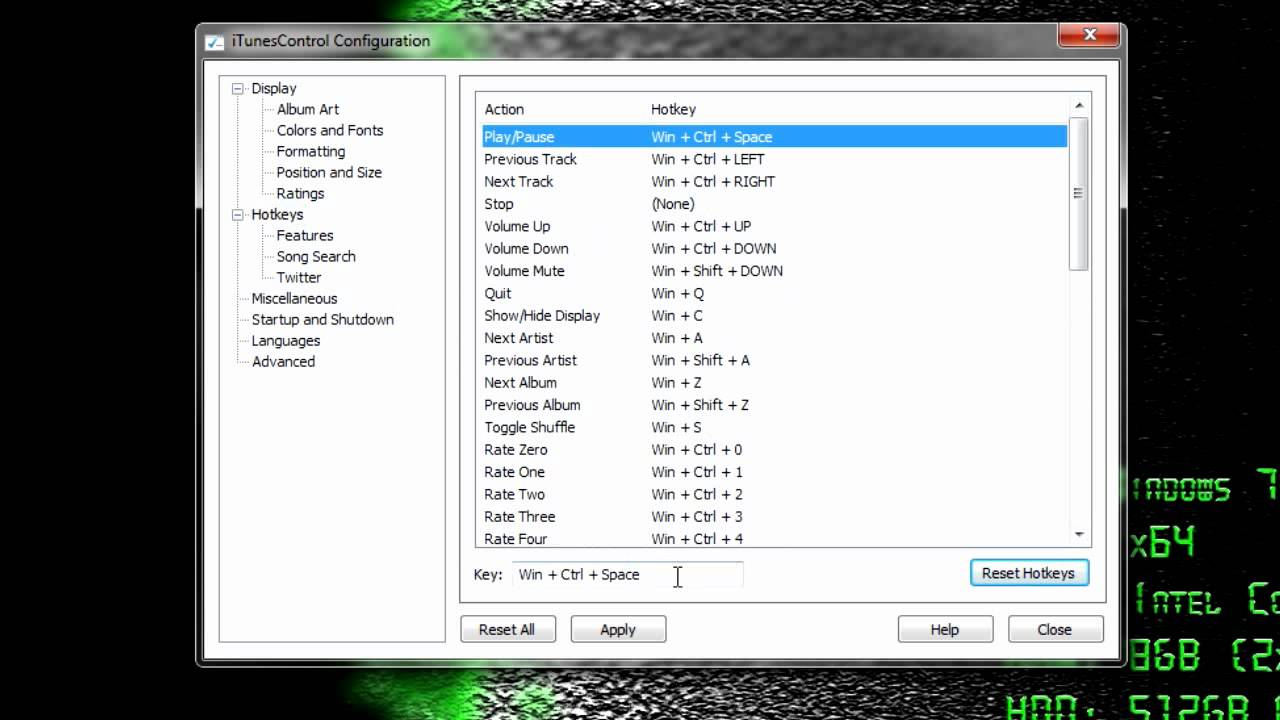
Task: Select the Hotkeys category
Action: click(277, 214)
